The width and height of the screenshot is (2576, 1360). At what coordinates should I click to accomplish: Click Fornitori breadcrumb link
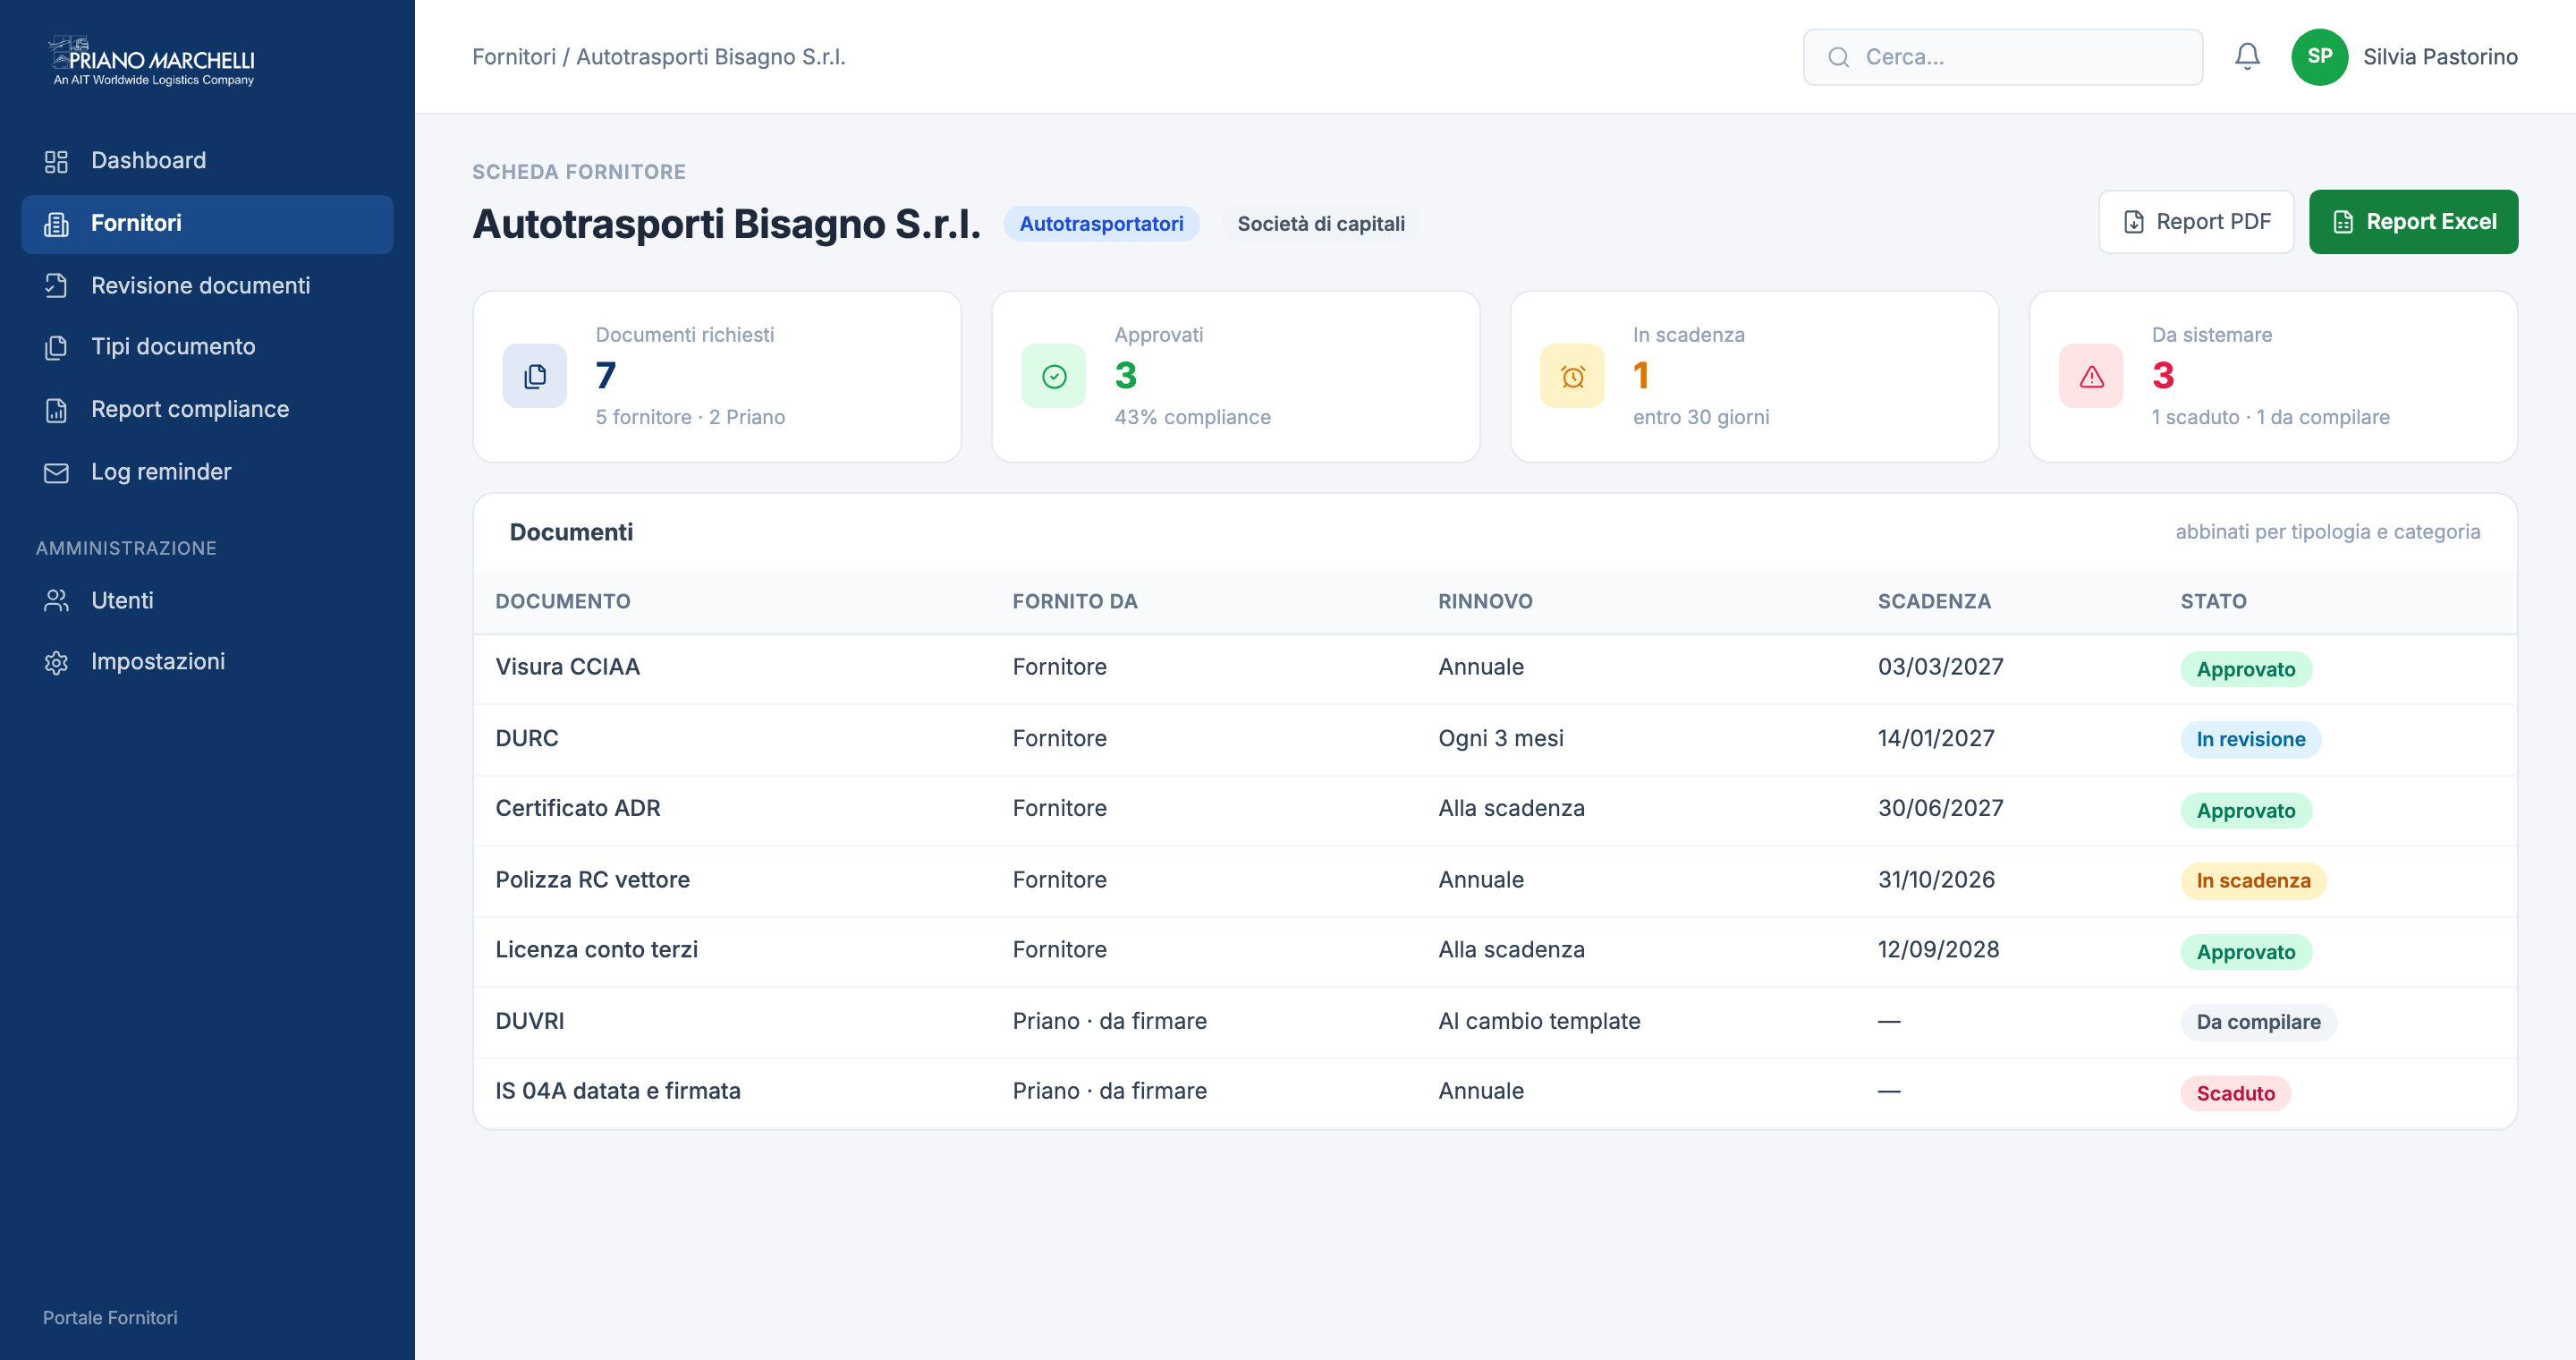point(514,57)
